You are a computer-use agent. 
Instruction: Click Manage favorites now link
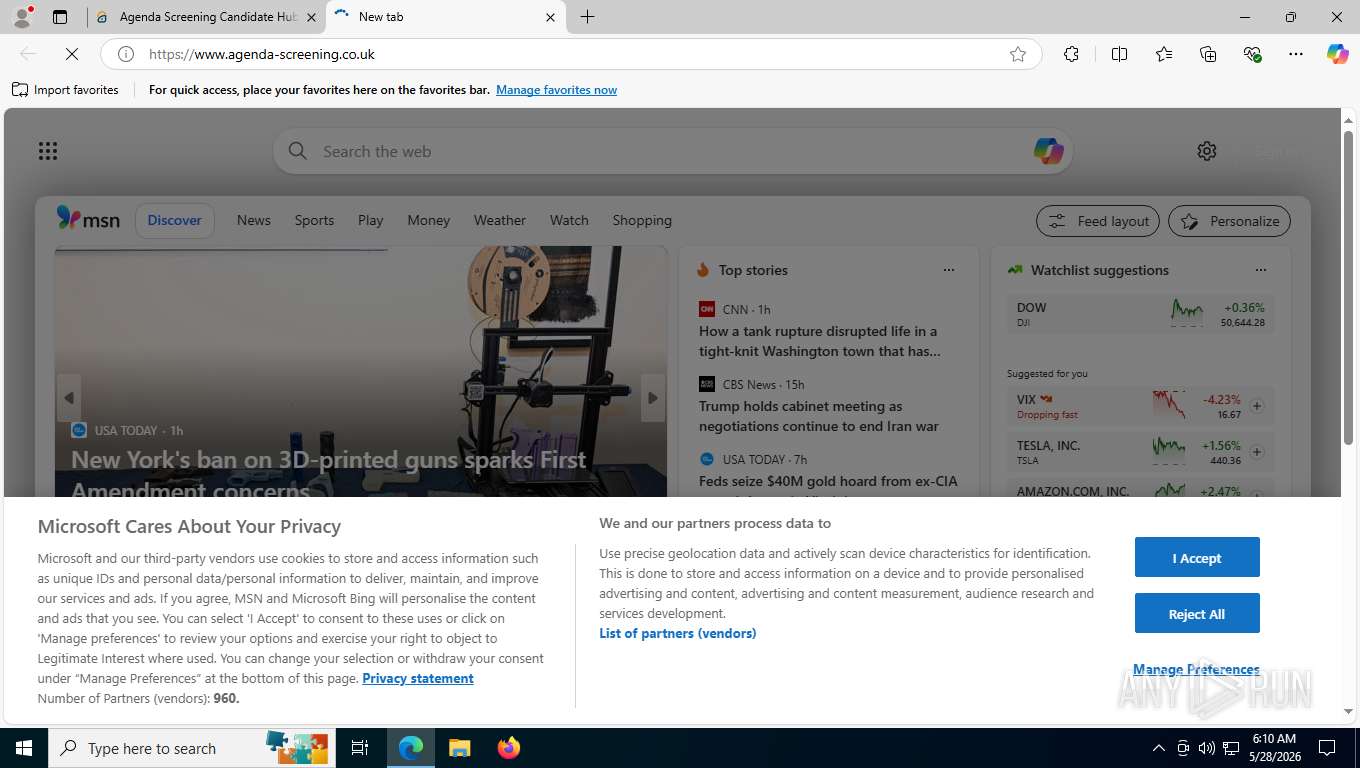(556, 90)
